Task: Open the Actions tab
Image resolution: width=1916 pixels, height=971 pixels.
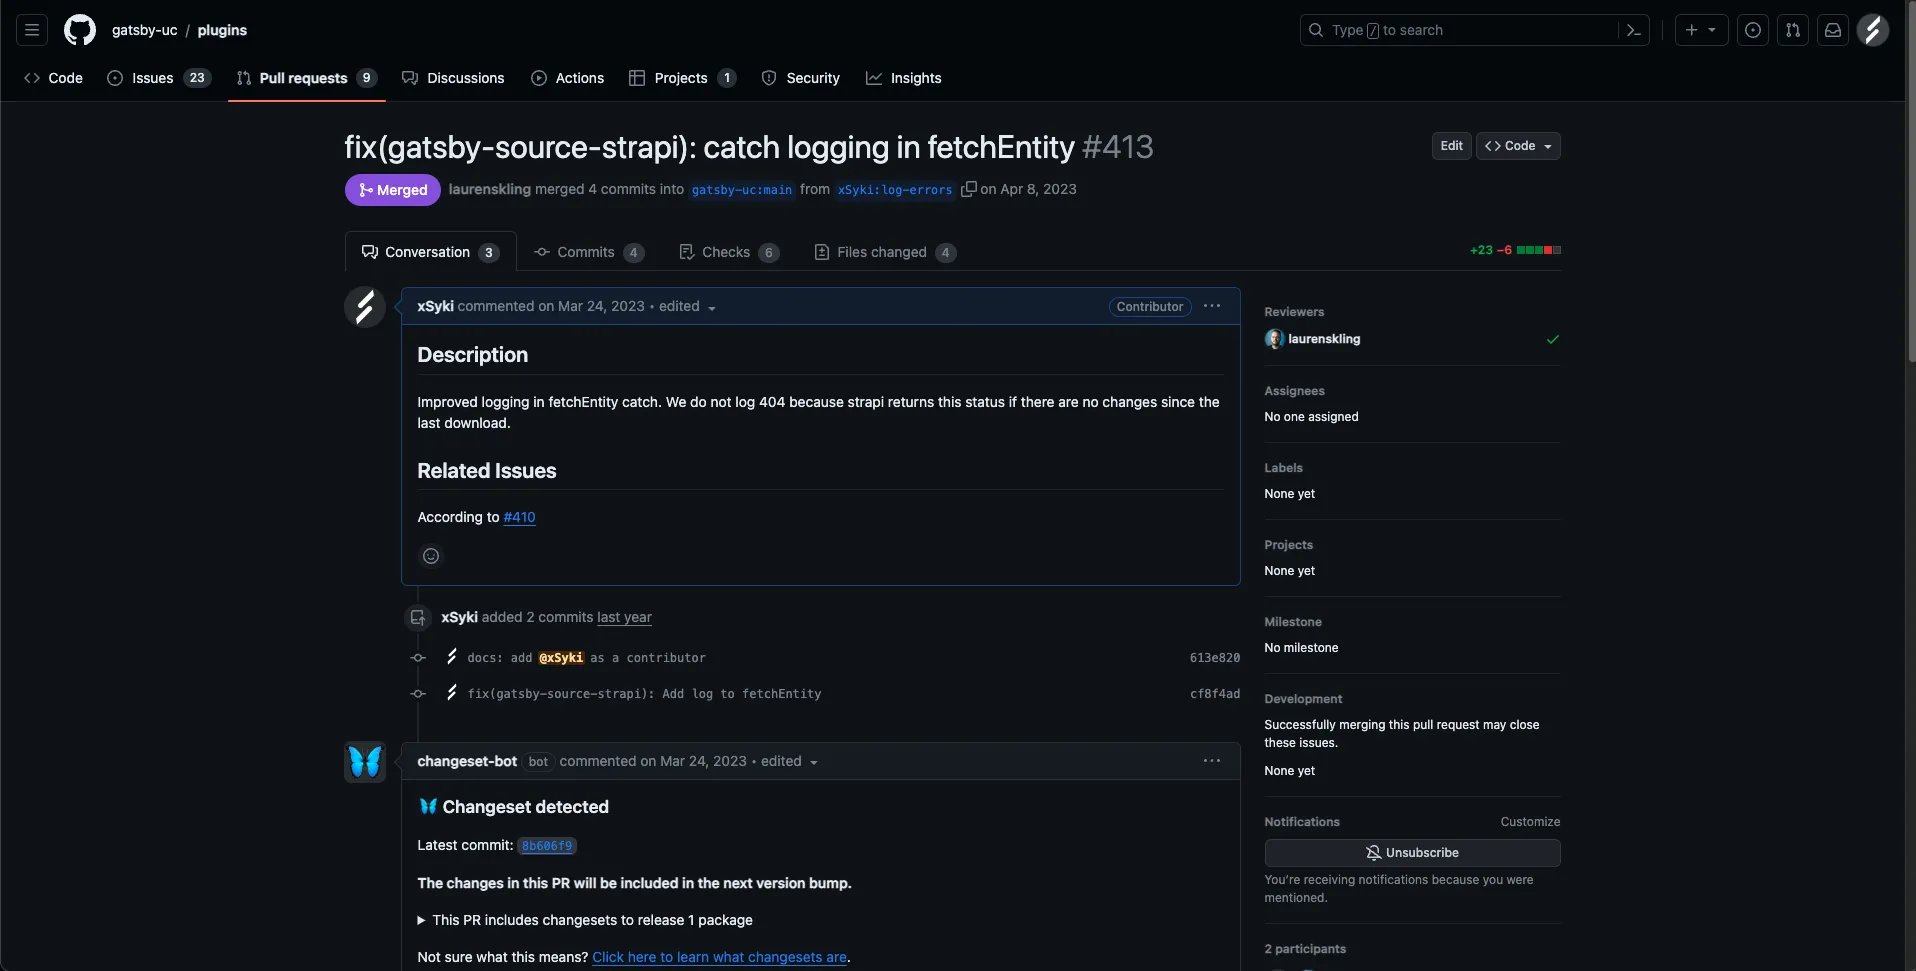Action: pos(567,78)
